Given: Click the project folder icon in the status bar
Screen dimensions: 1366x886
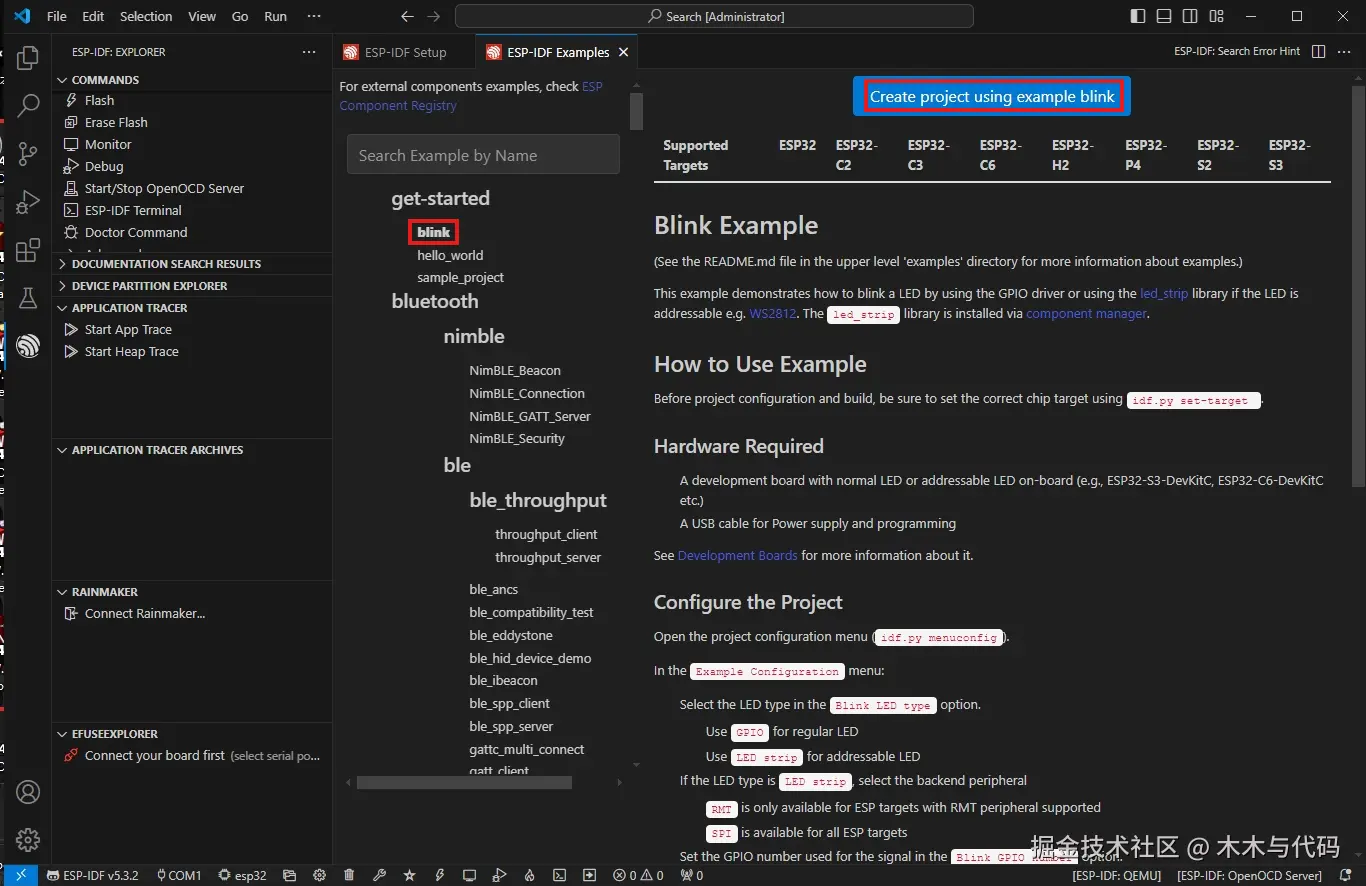Looking at the screenshot, I should click(x=289, y=875).
